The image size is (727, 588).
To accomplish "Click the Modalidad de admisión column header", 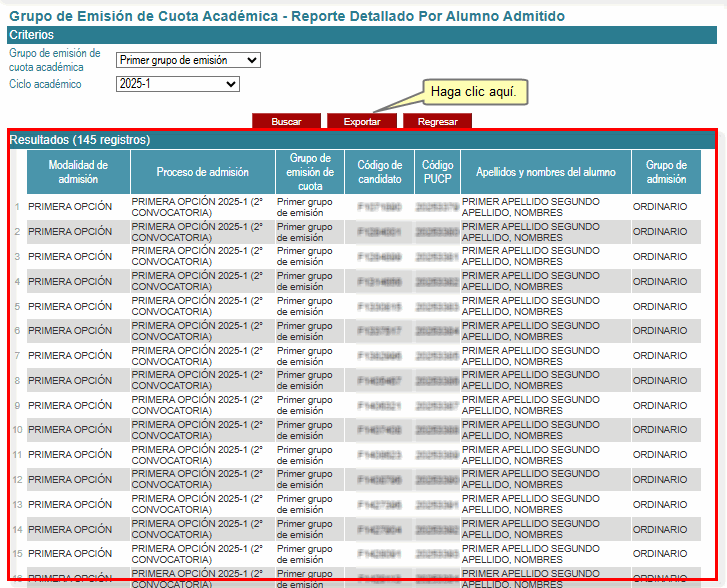I will click(x=78, y=172).
